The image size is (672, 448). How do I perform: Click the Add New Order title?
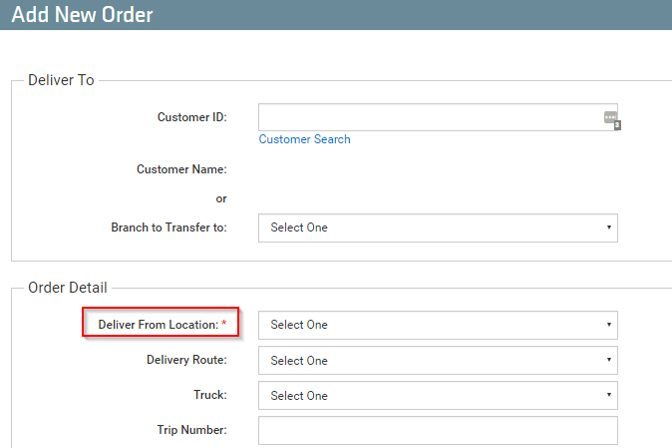[x=82, y=15]
